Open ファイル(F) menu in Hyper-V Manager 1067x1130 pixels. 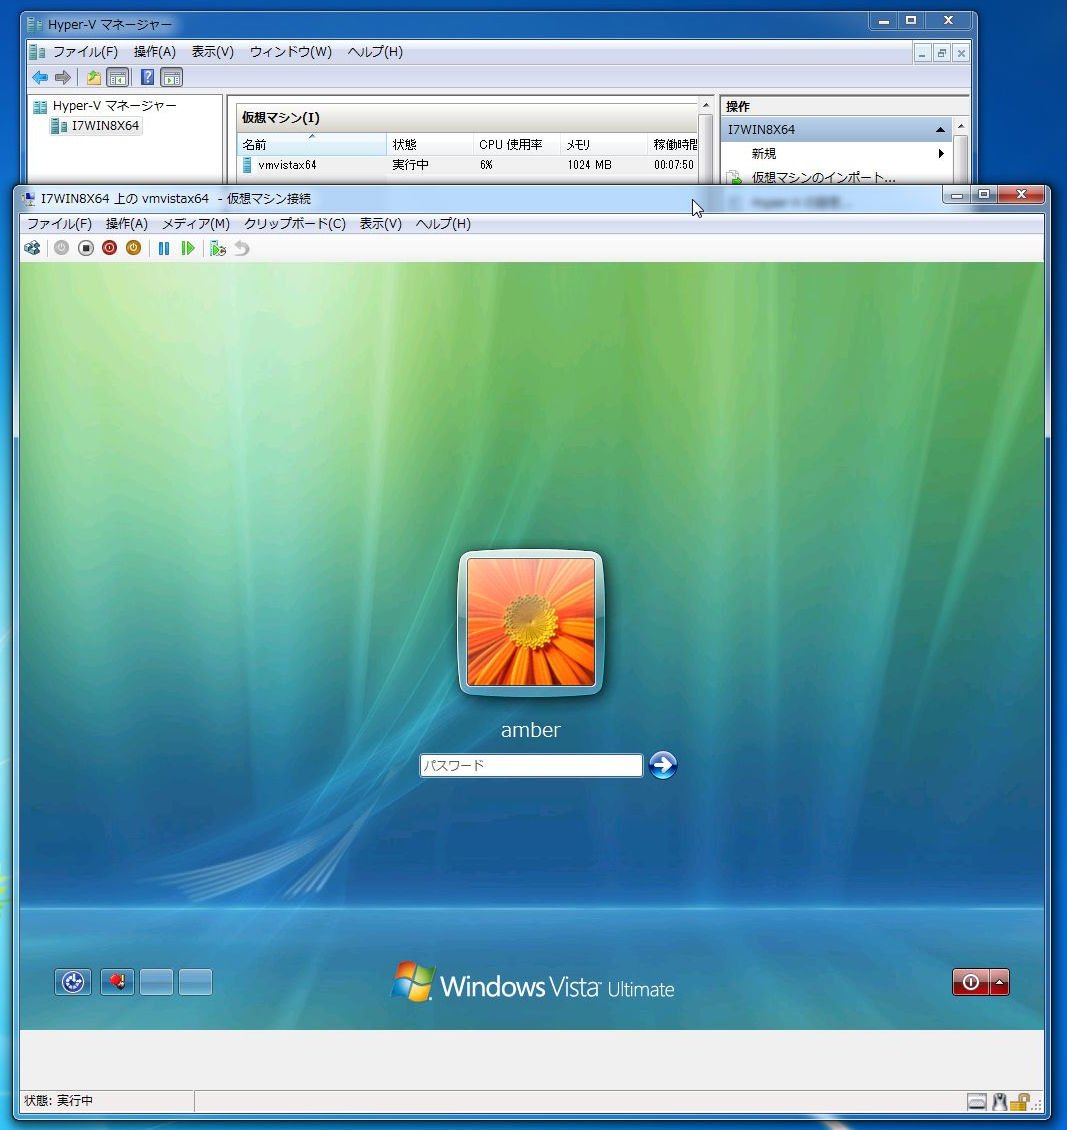[86, 52]
